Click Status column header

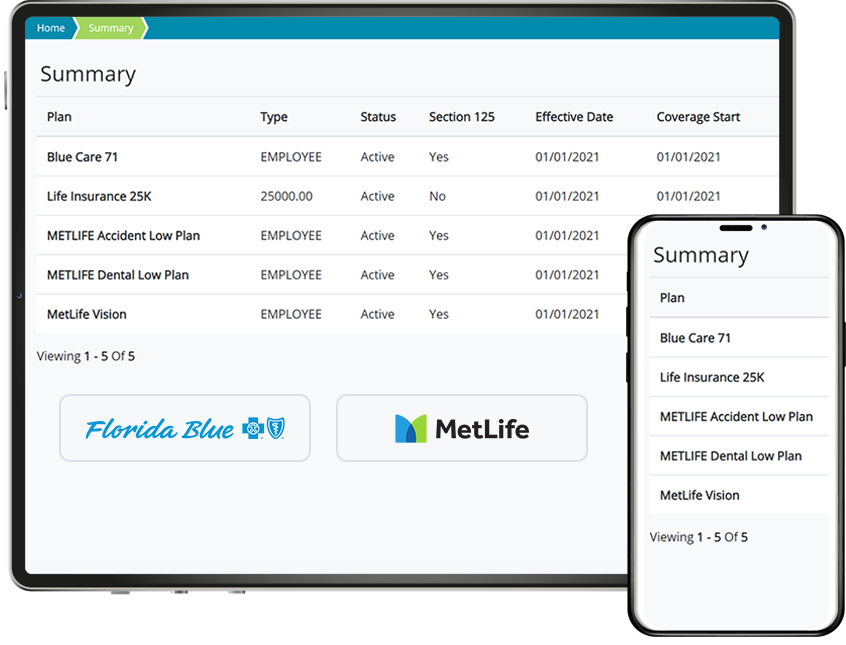point(378,117)
